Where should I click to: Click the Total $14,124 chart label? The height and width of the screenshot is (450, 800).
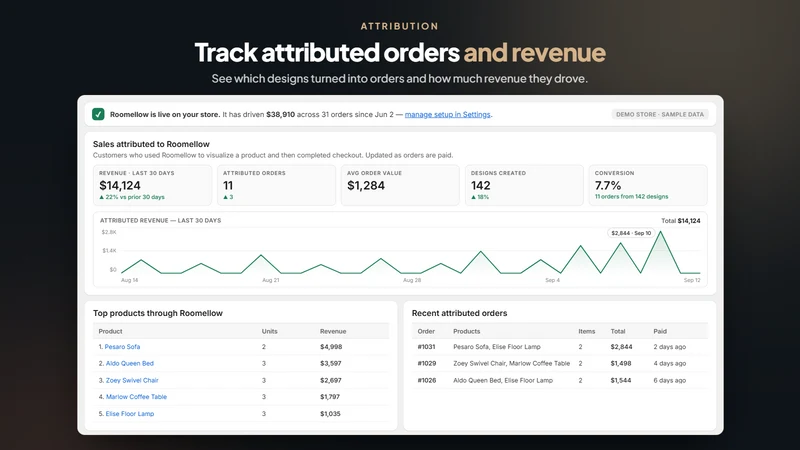[x=681, y=221]
